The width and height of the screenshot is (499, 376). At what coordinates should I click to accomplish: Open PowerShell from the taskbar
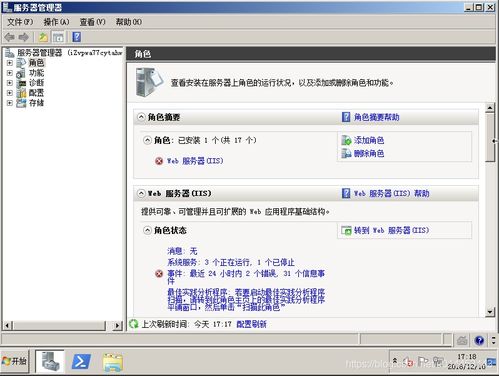tap(81, 362)
